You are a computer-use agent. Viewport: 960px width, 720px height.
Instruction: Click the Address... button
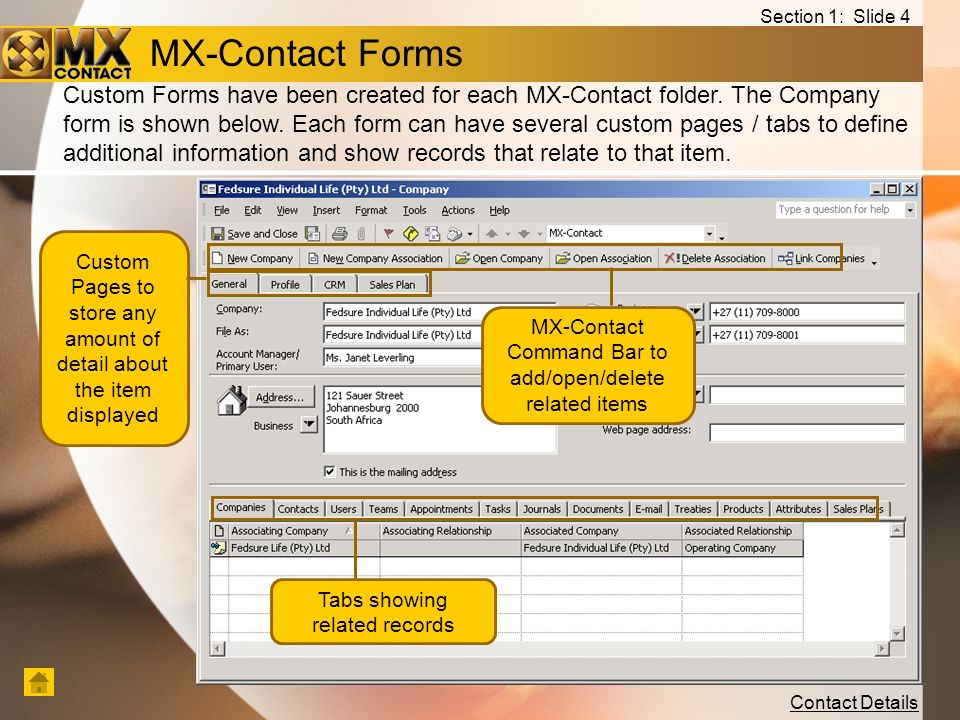tap(280, 397)
